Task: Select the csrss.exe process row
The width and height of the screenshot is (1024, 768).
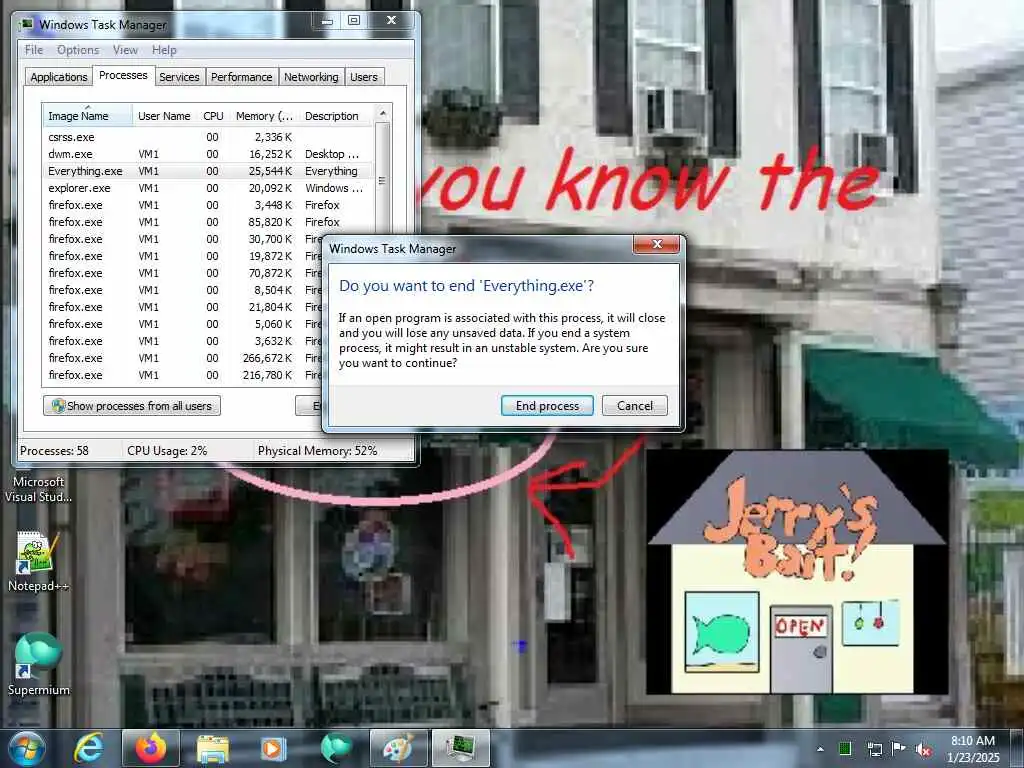Action: tap(209, 137)
